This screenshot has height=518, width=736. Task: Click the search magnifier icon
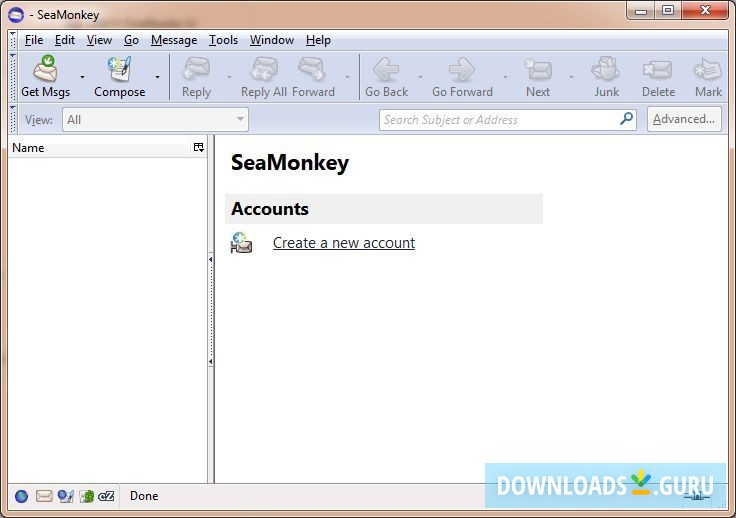pos(626,119)
